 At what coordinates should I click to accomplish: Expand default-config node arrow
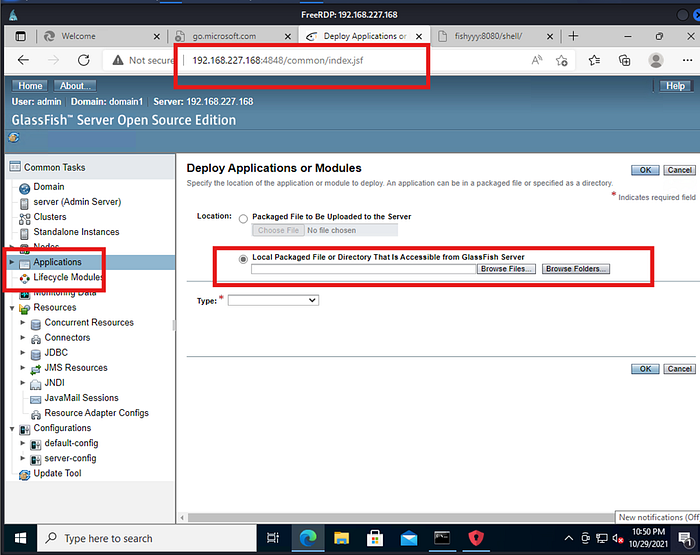point(22,443)
